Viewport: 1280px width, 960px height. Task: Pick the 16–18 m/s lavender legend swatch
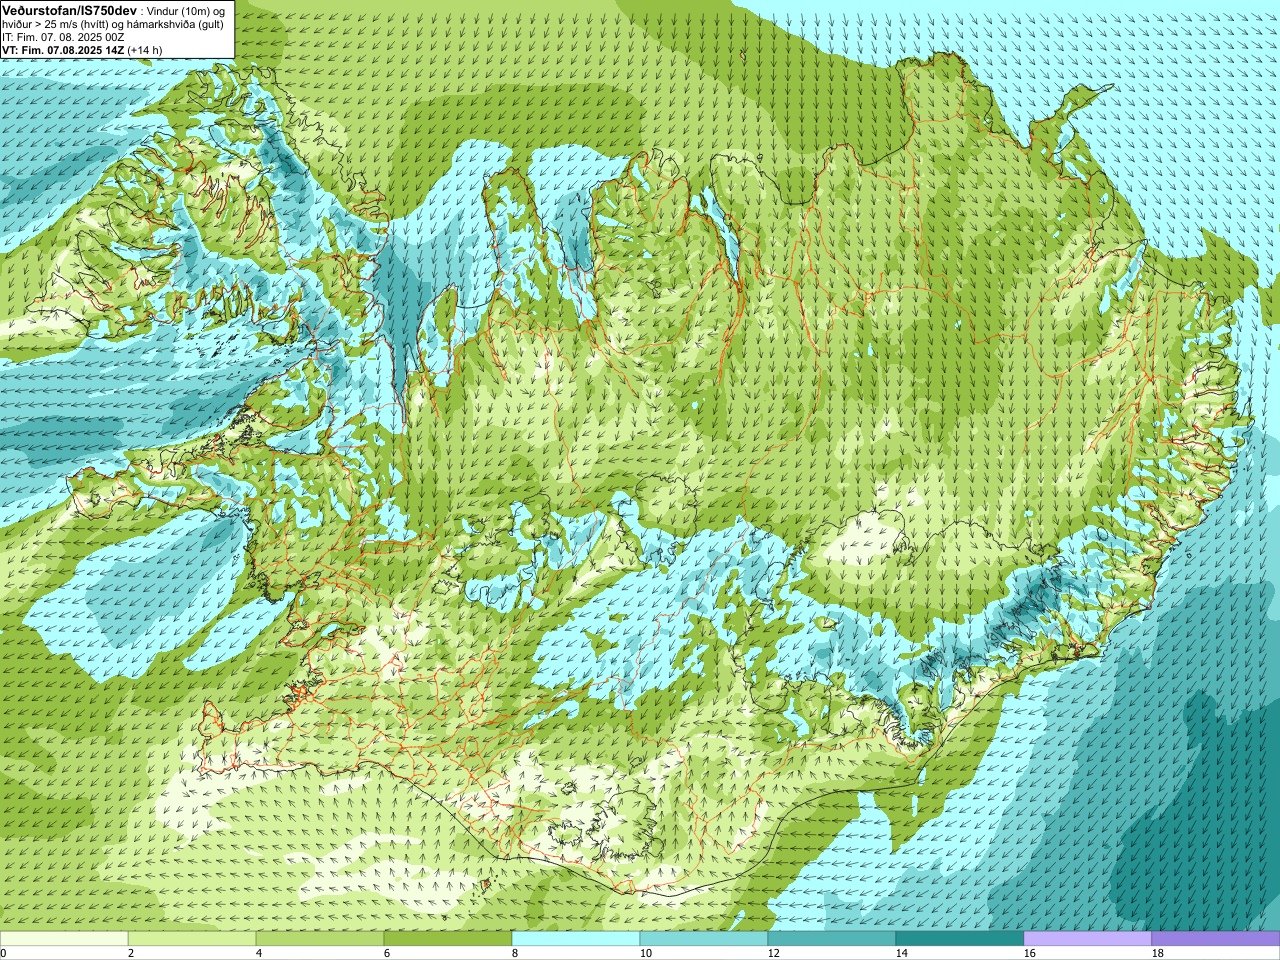point(1088,939)
